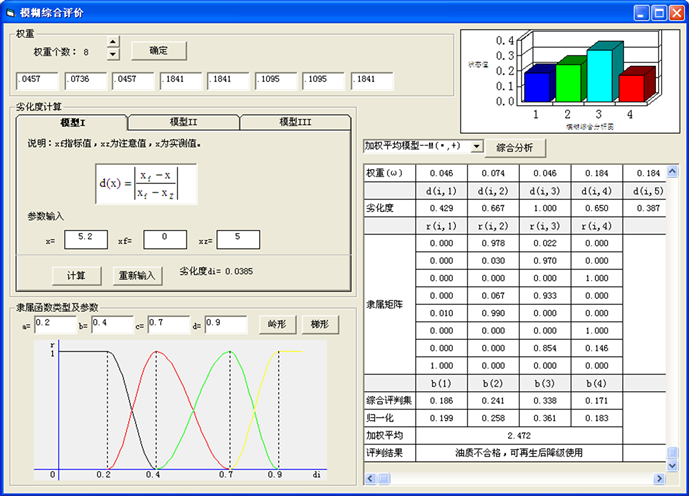Click the x= input field containing 5.2

(85, 239)
